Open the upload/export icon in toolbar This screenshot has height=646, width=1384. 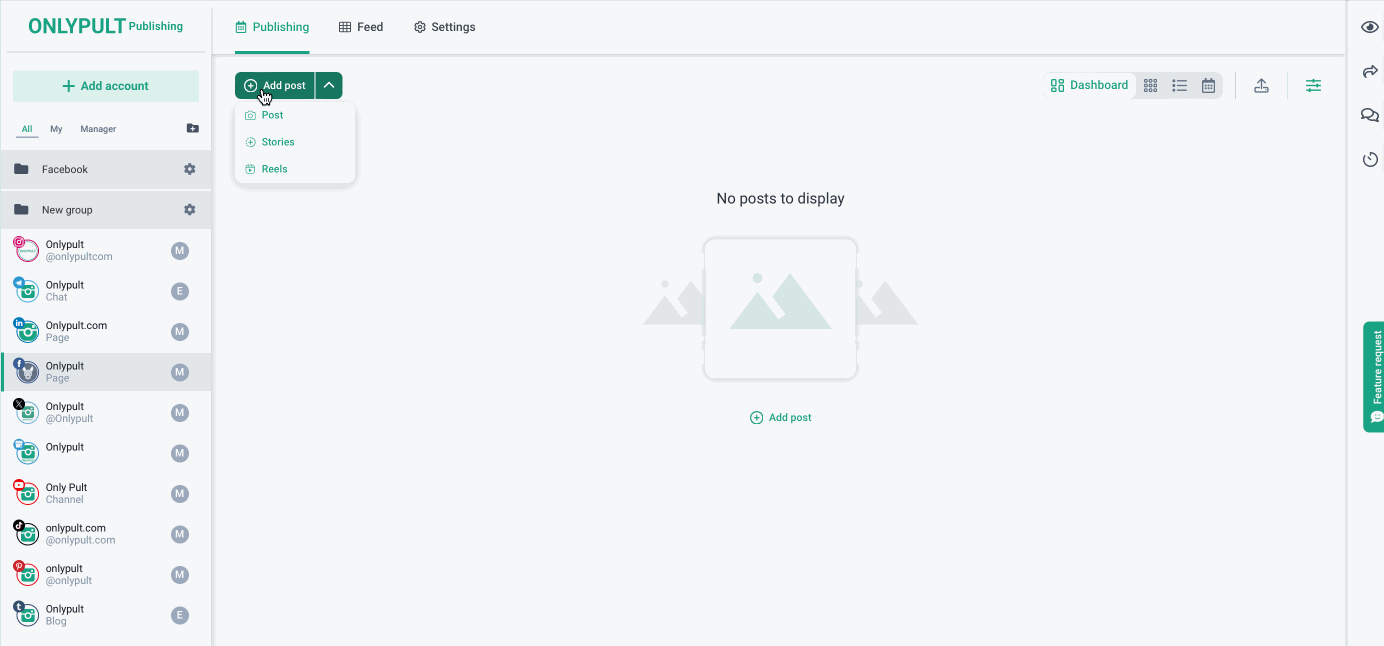coord(1261,86)
